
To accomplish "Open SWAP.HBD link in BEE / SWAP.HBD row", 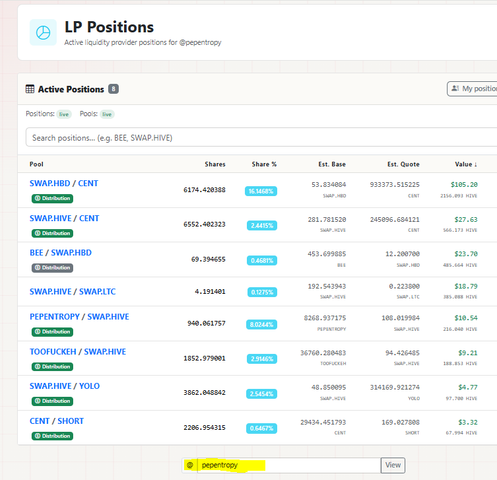I will tap(71, 253).
